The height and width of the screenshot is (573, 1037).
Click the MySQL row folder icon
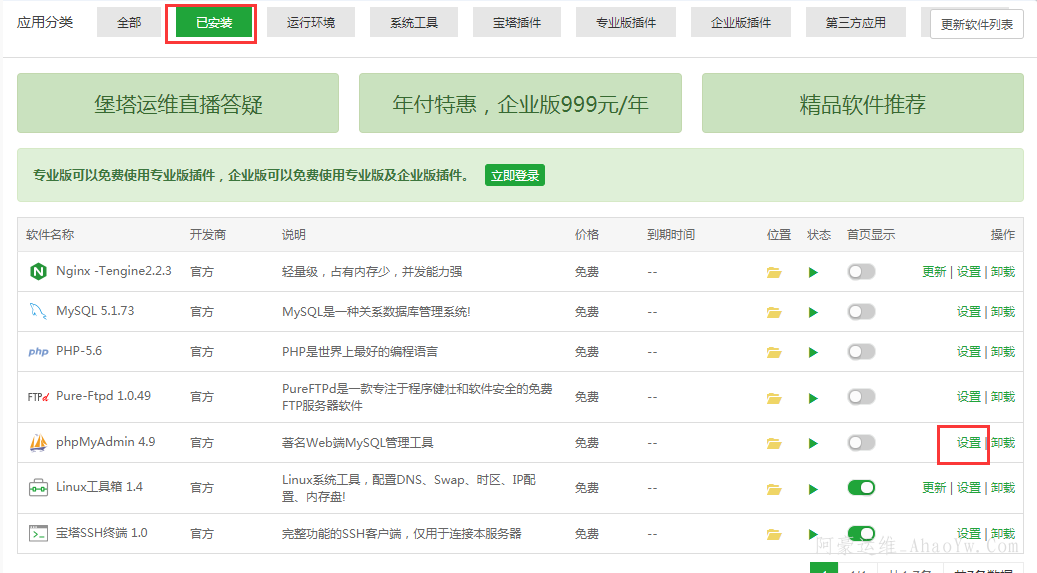coord(774,312)
